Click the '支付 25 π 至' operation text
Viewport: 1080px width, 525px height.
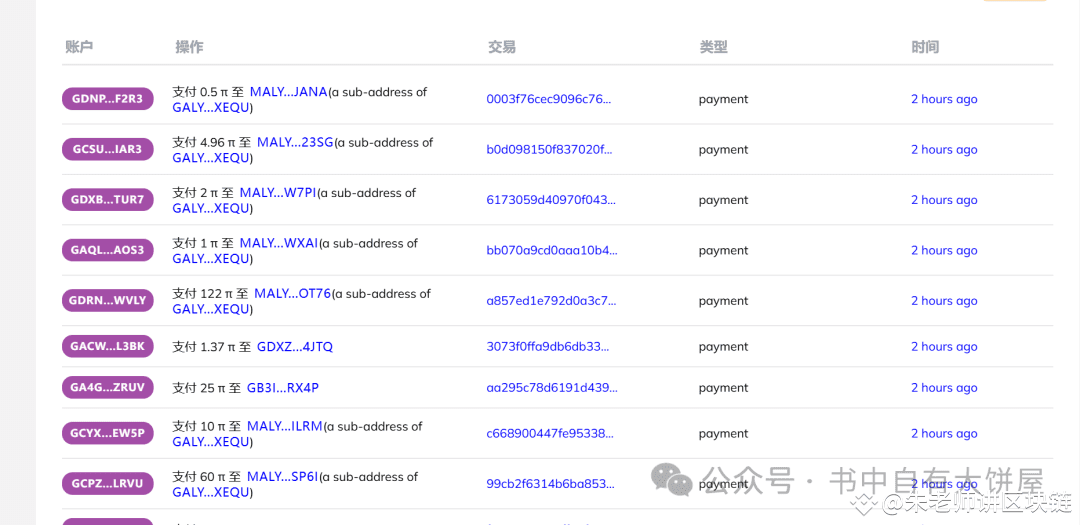click(x=207, y=388)
